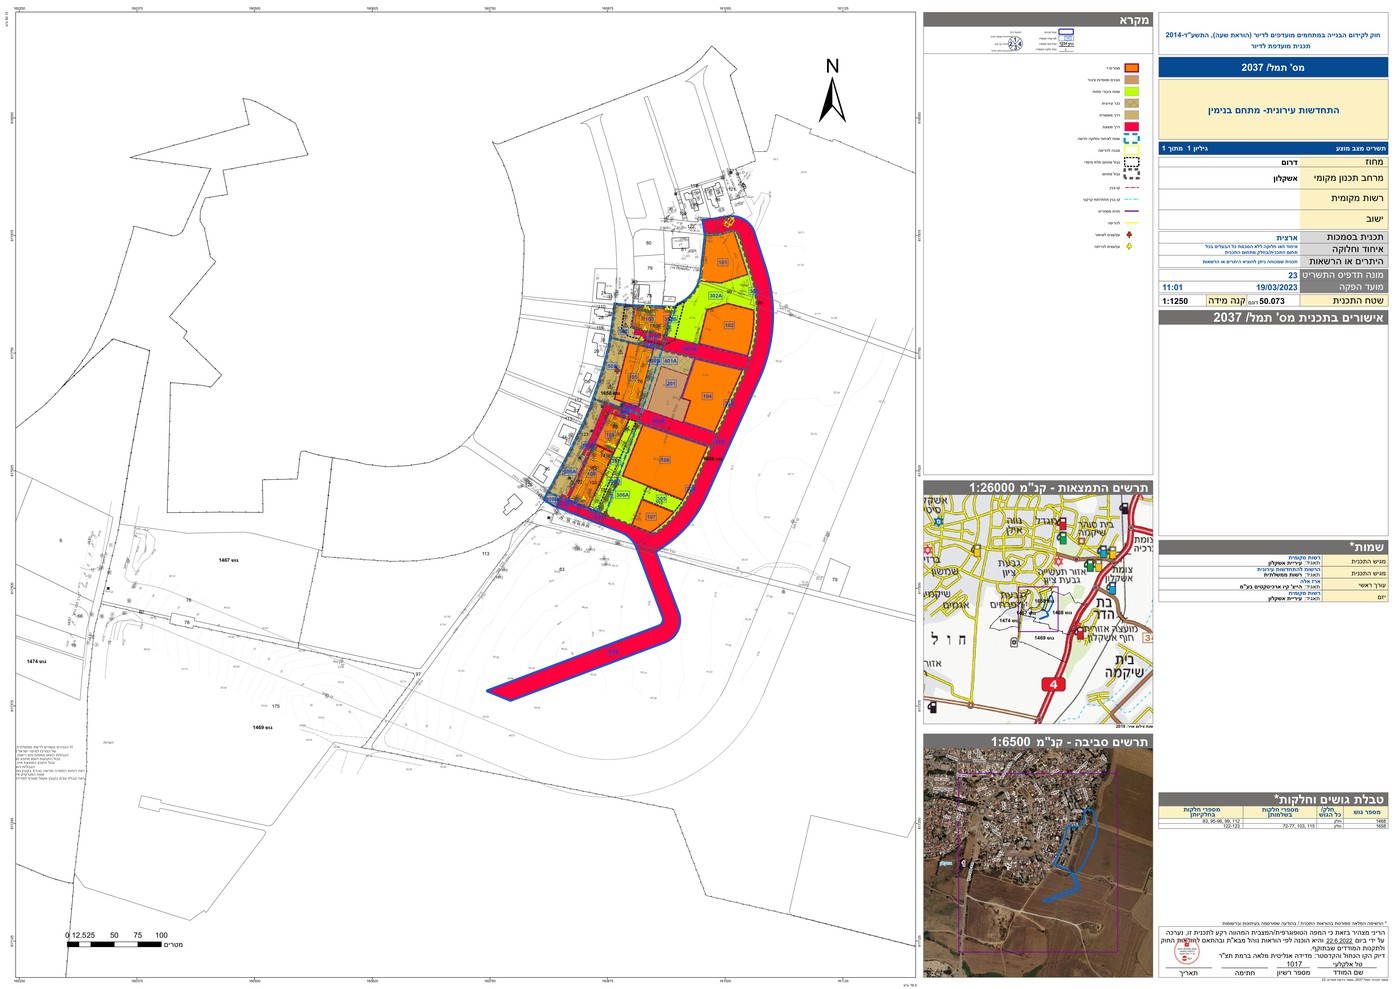This screenshot has height=989, width=1400.
Task: Click the שמות section header
Action: (x=1273, y=547)
